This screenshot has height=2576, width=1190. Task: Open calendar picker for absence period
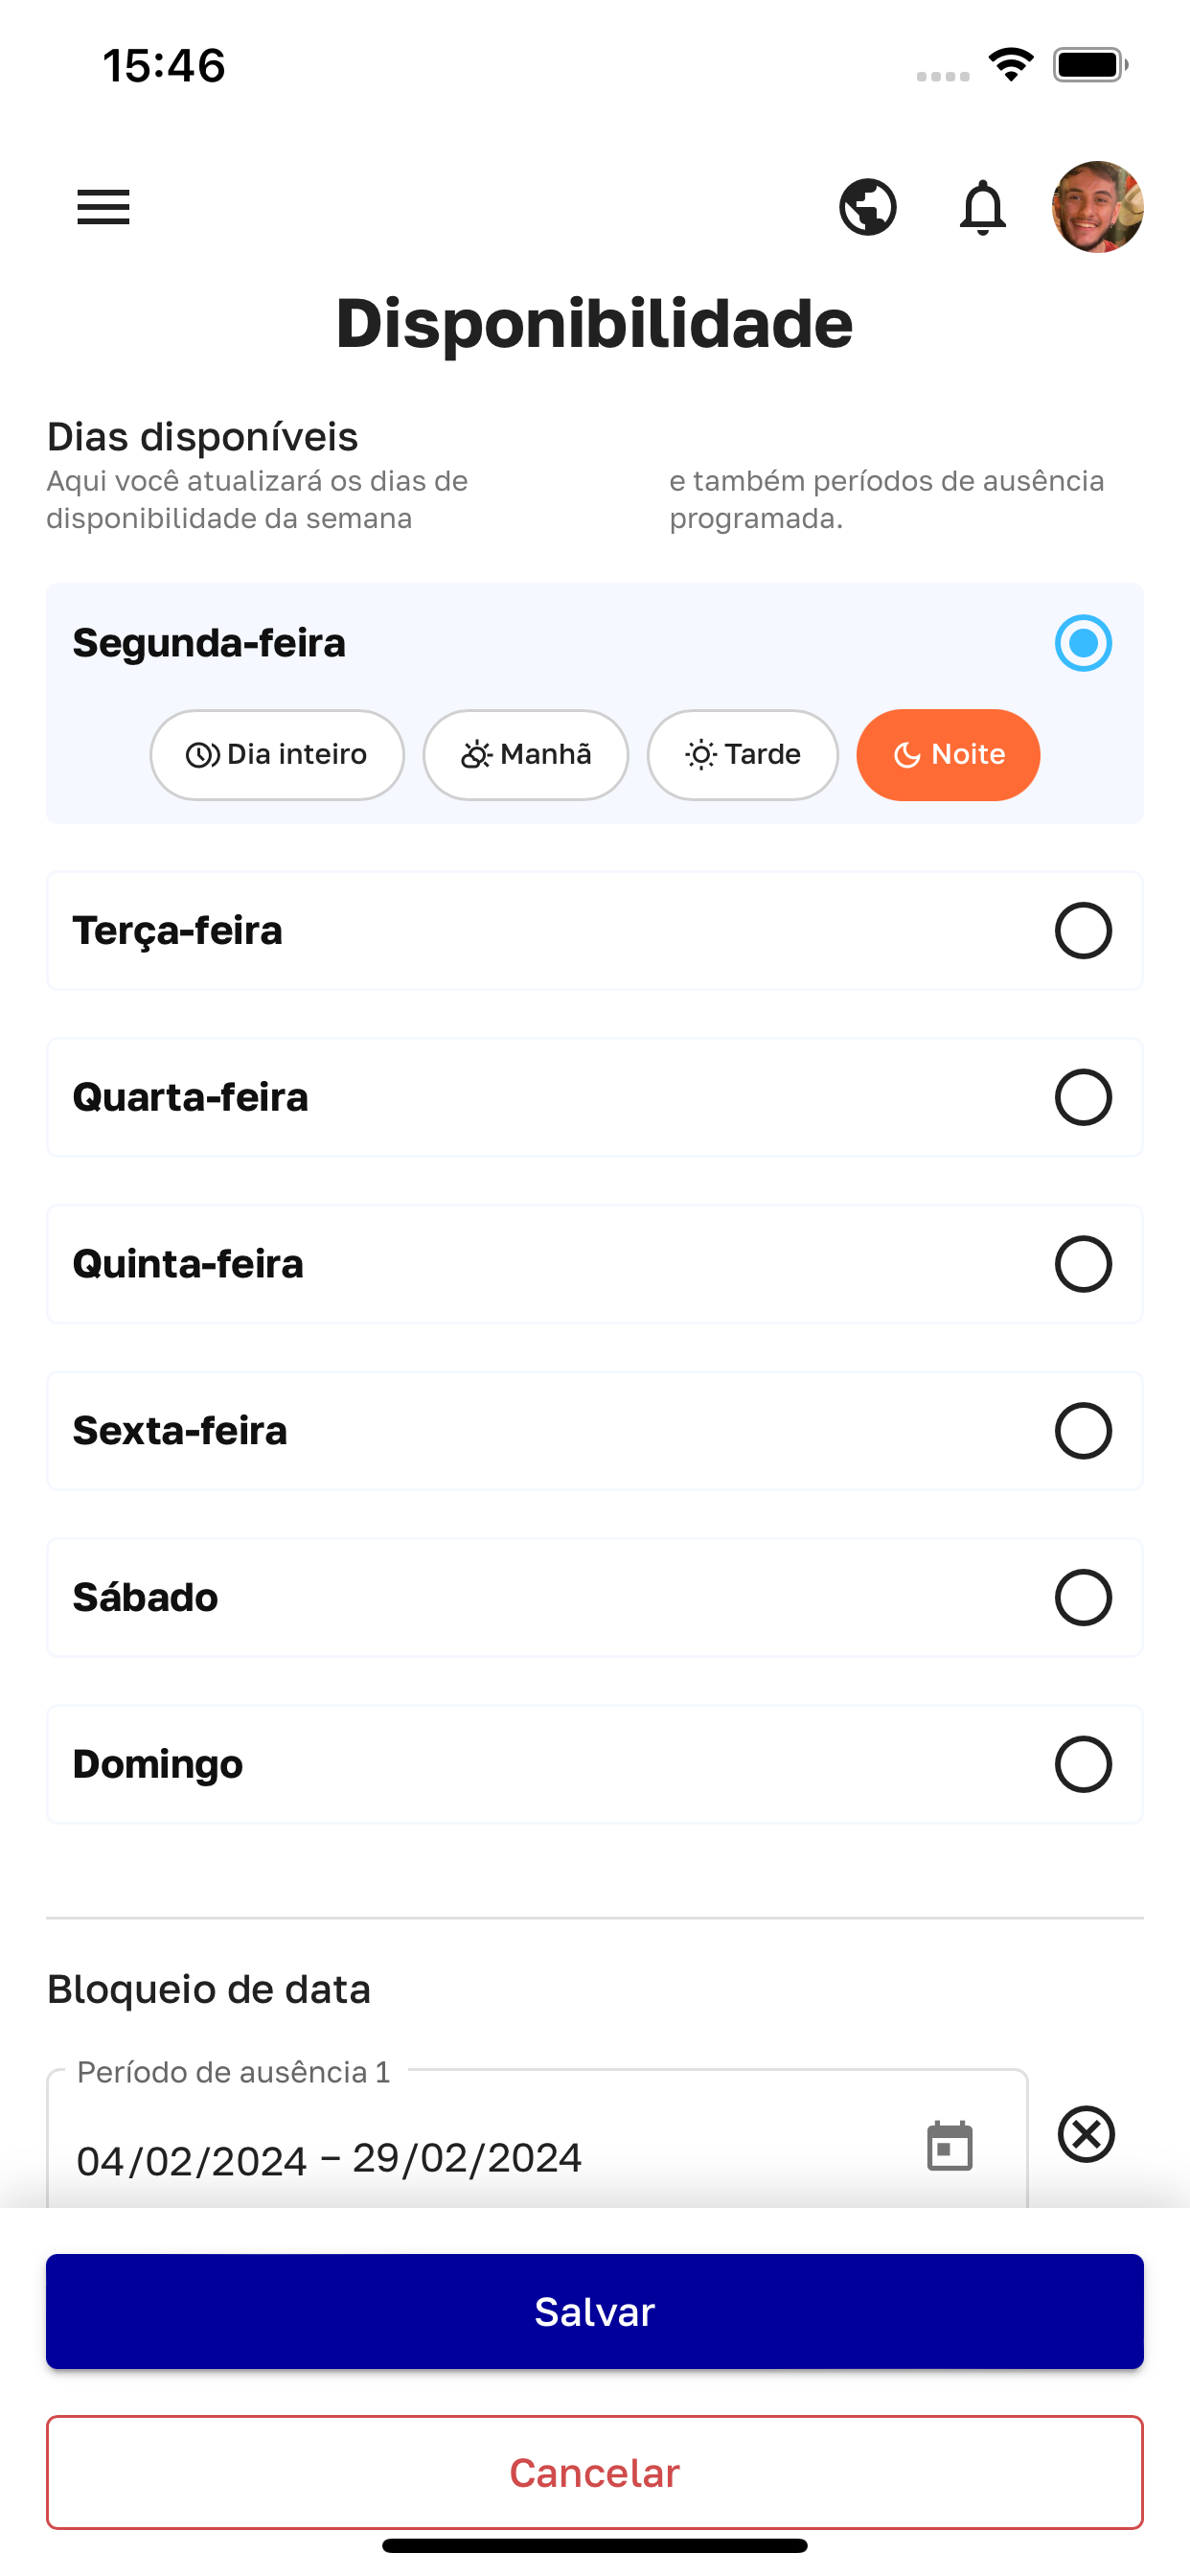point(949,2146)
